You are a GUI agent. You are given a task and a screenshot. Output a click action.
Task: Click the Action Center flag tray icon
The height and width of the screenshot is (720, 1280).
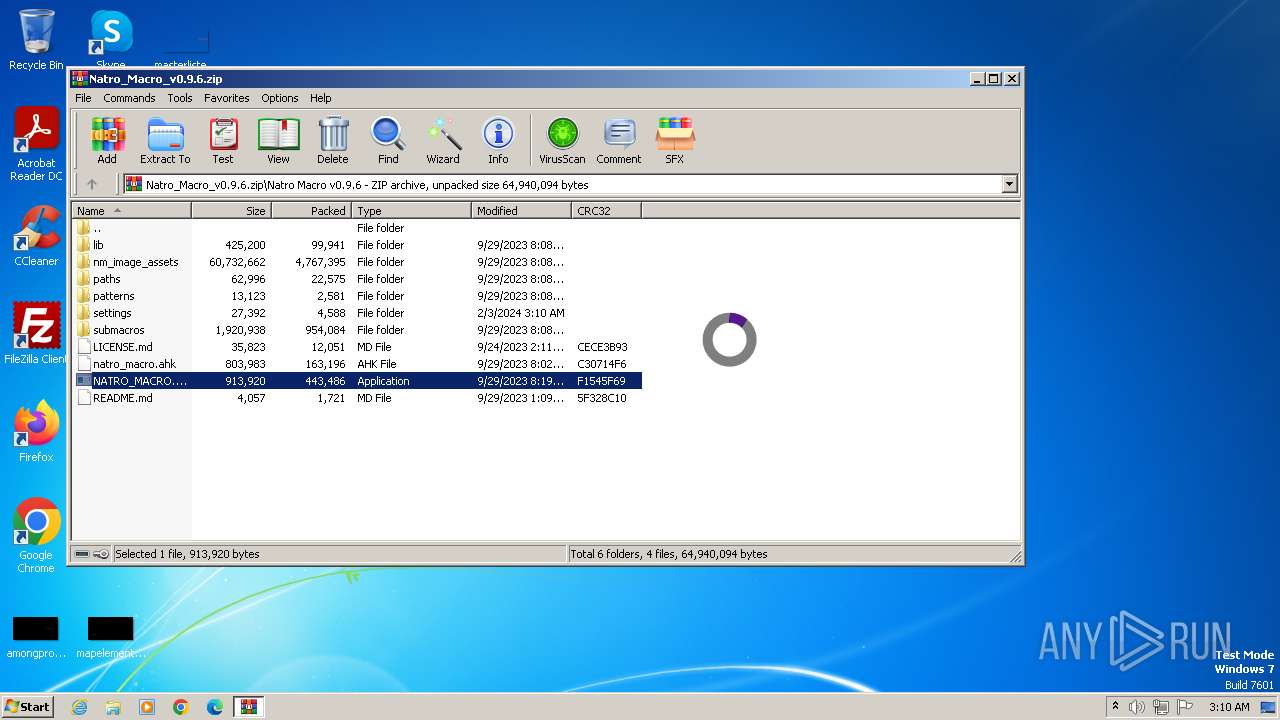click(1185, 707)
